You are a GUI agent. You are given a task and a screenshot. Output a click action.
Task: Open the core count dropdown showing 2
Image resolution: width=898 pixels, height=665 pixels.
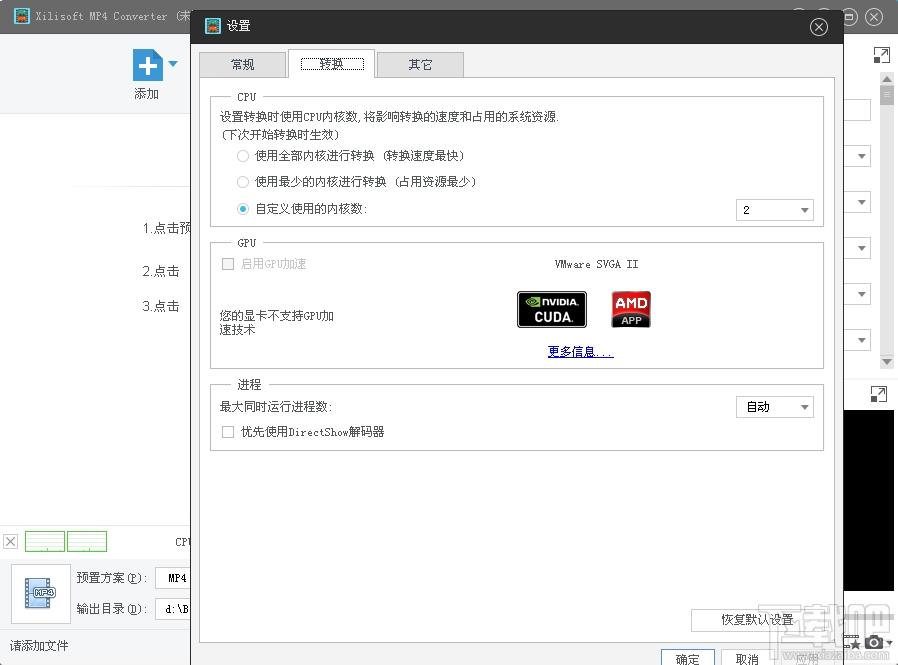[774, 210]
